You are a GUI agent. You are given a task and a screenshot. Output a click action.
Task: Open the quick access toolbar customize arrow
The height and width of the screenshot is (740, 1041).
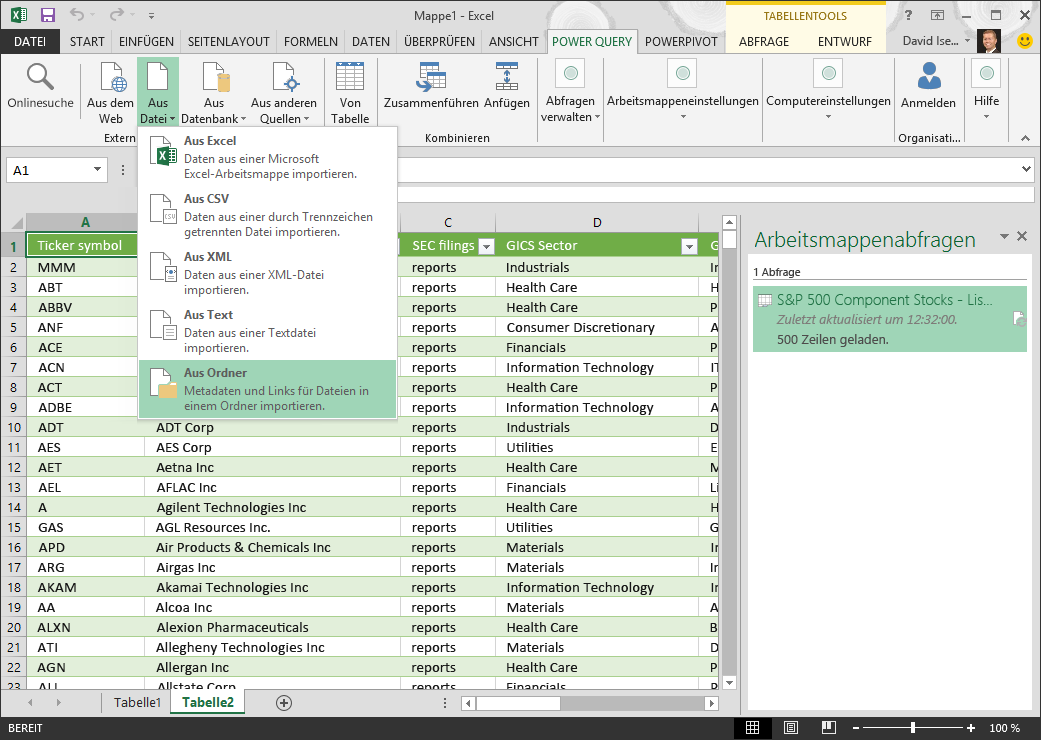[x=151, y=15]
